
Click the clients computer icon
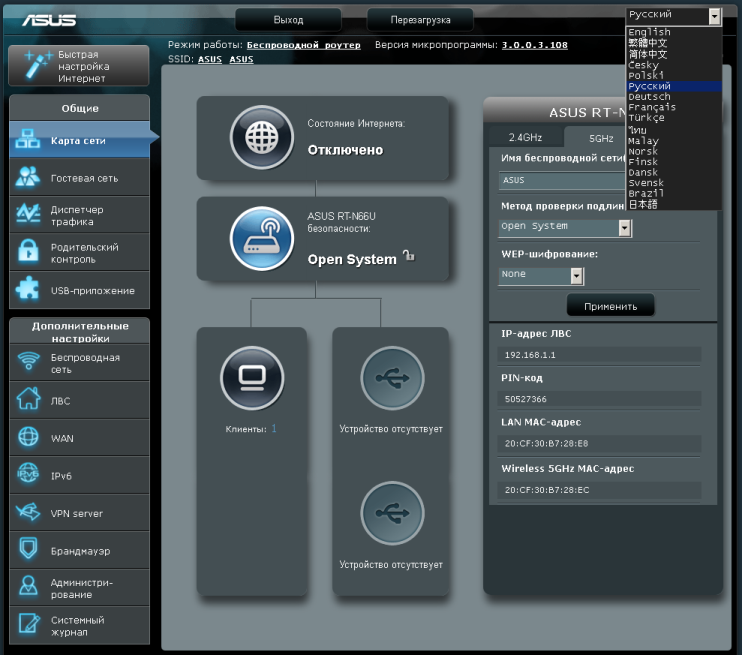[252, 378]
